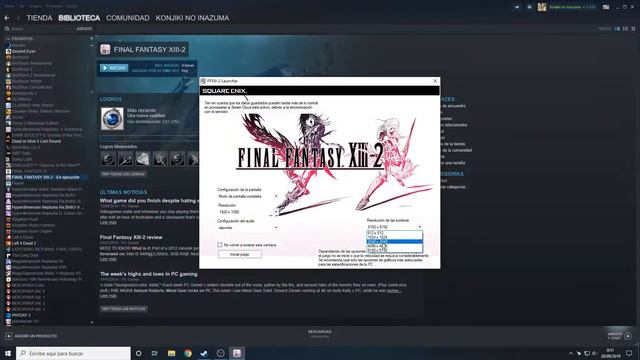Click AÑADIR UN PRODUCTO plus icon
640x360 pixels.
click(9, 336)
